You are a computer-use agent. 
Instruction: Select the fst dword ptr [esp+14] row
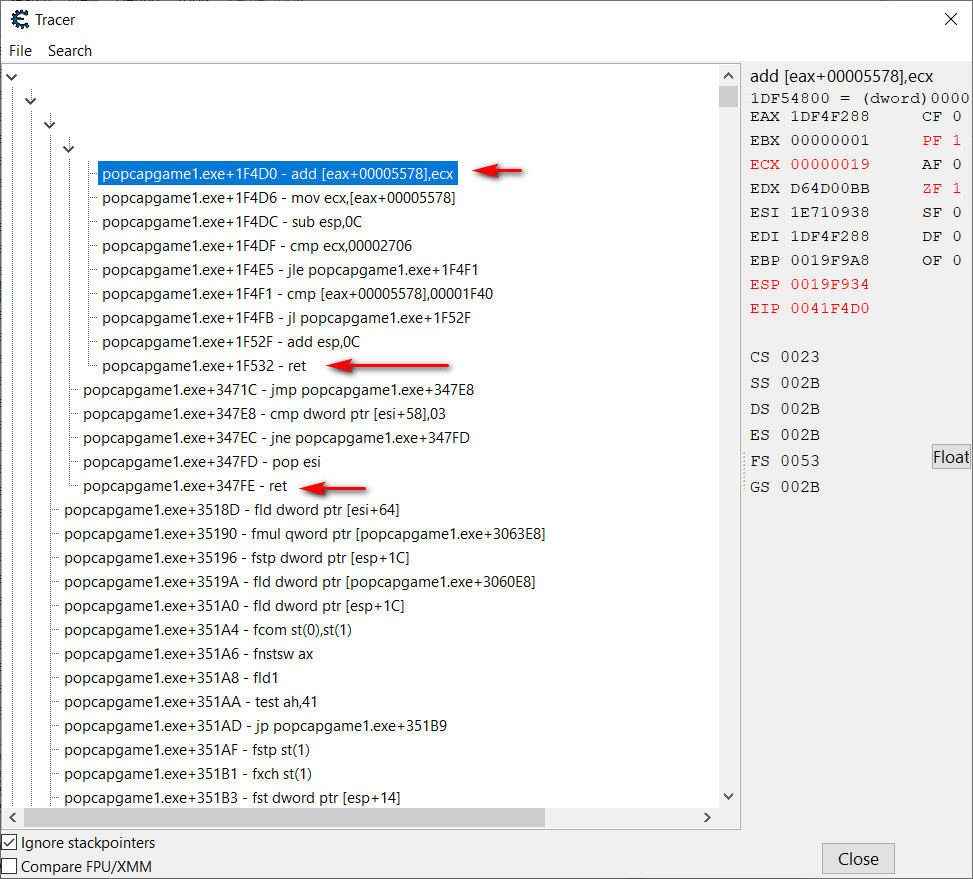point(232,798)
